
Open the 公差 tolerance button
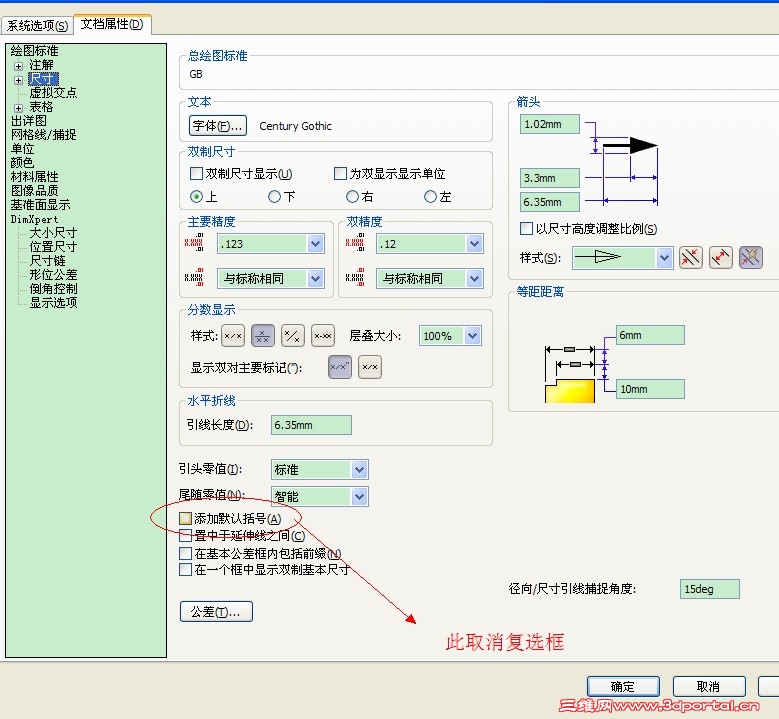point(216,612)
